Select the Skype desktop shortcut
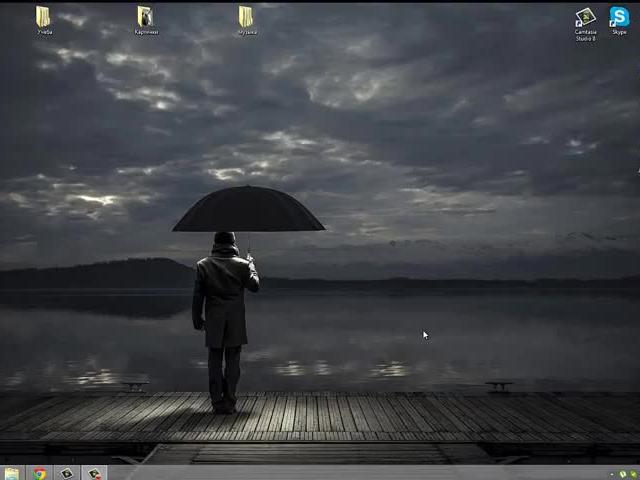The image size is (640, 480). click(x=619, y=20)
